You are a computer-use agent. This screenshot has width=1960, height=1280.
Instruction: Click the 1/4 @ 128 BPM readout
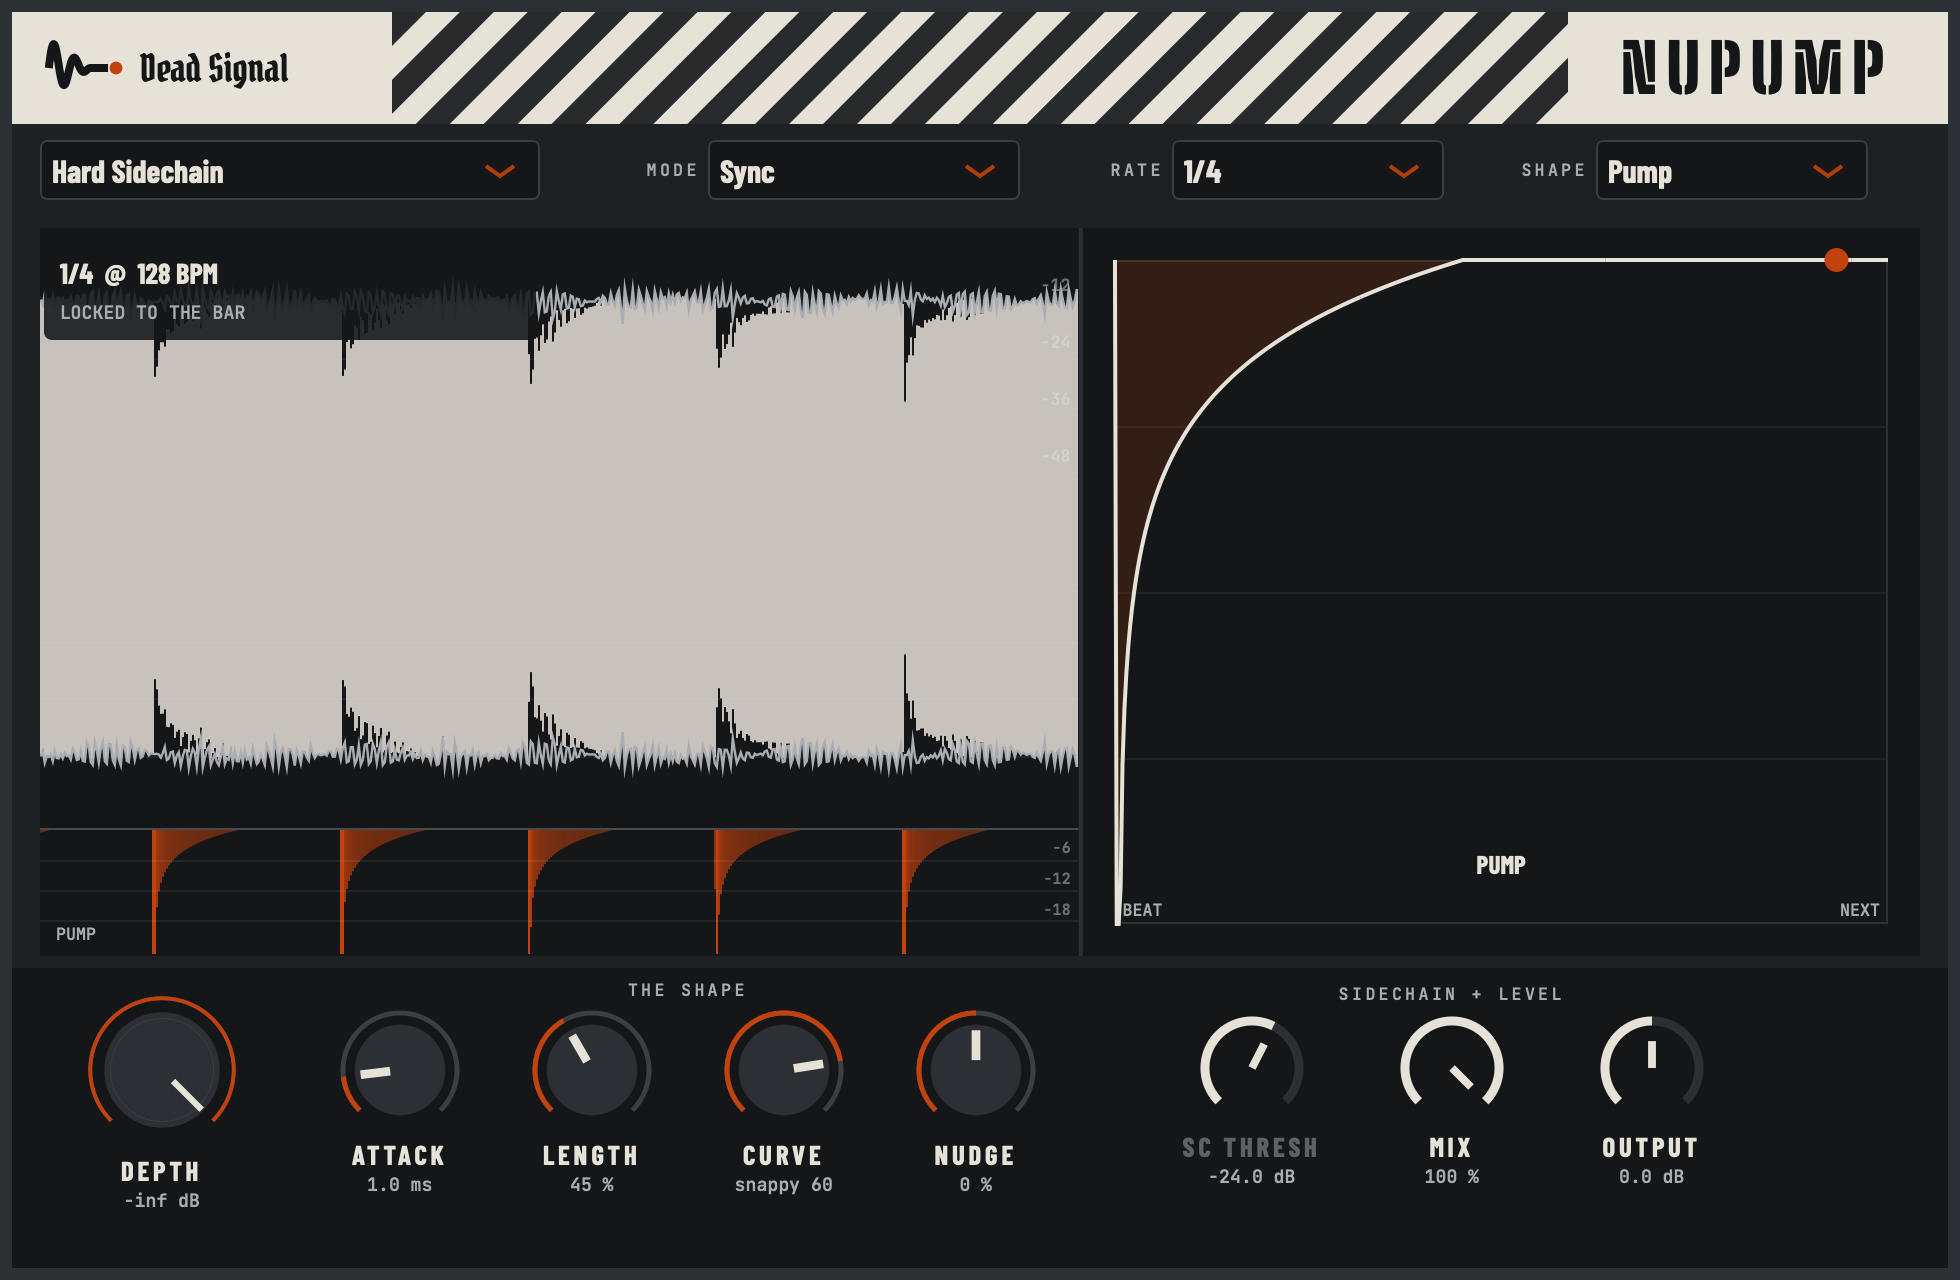click(x=138, y=274)
